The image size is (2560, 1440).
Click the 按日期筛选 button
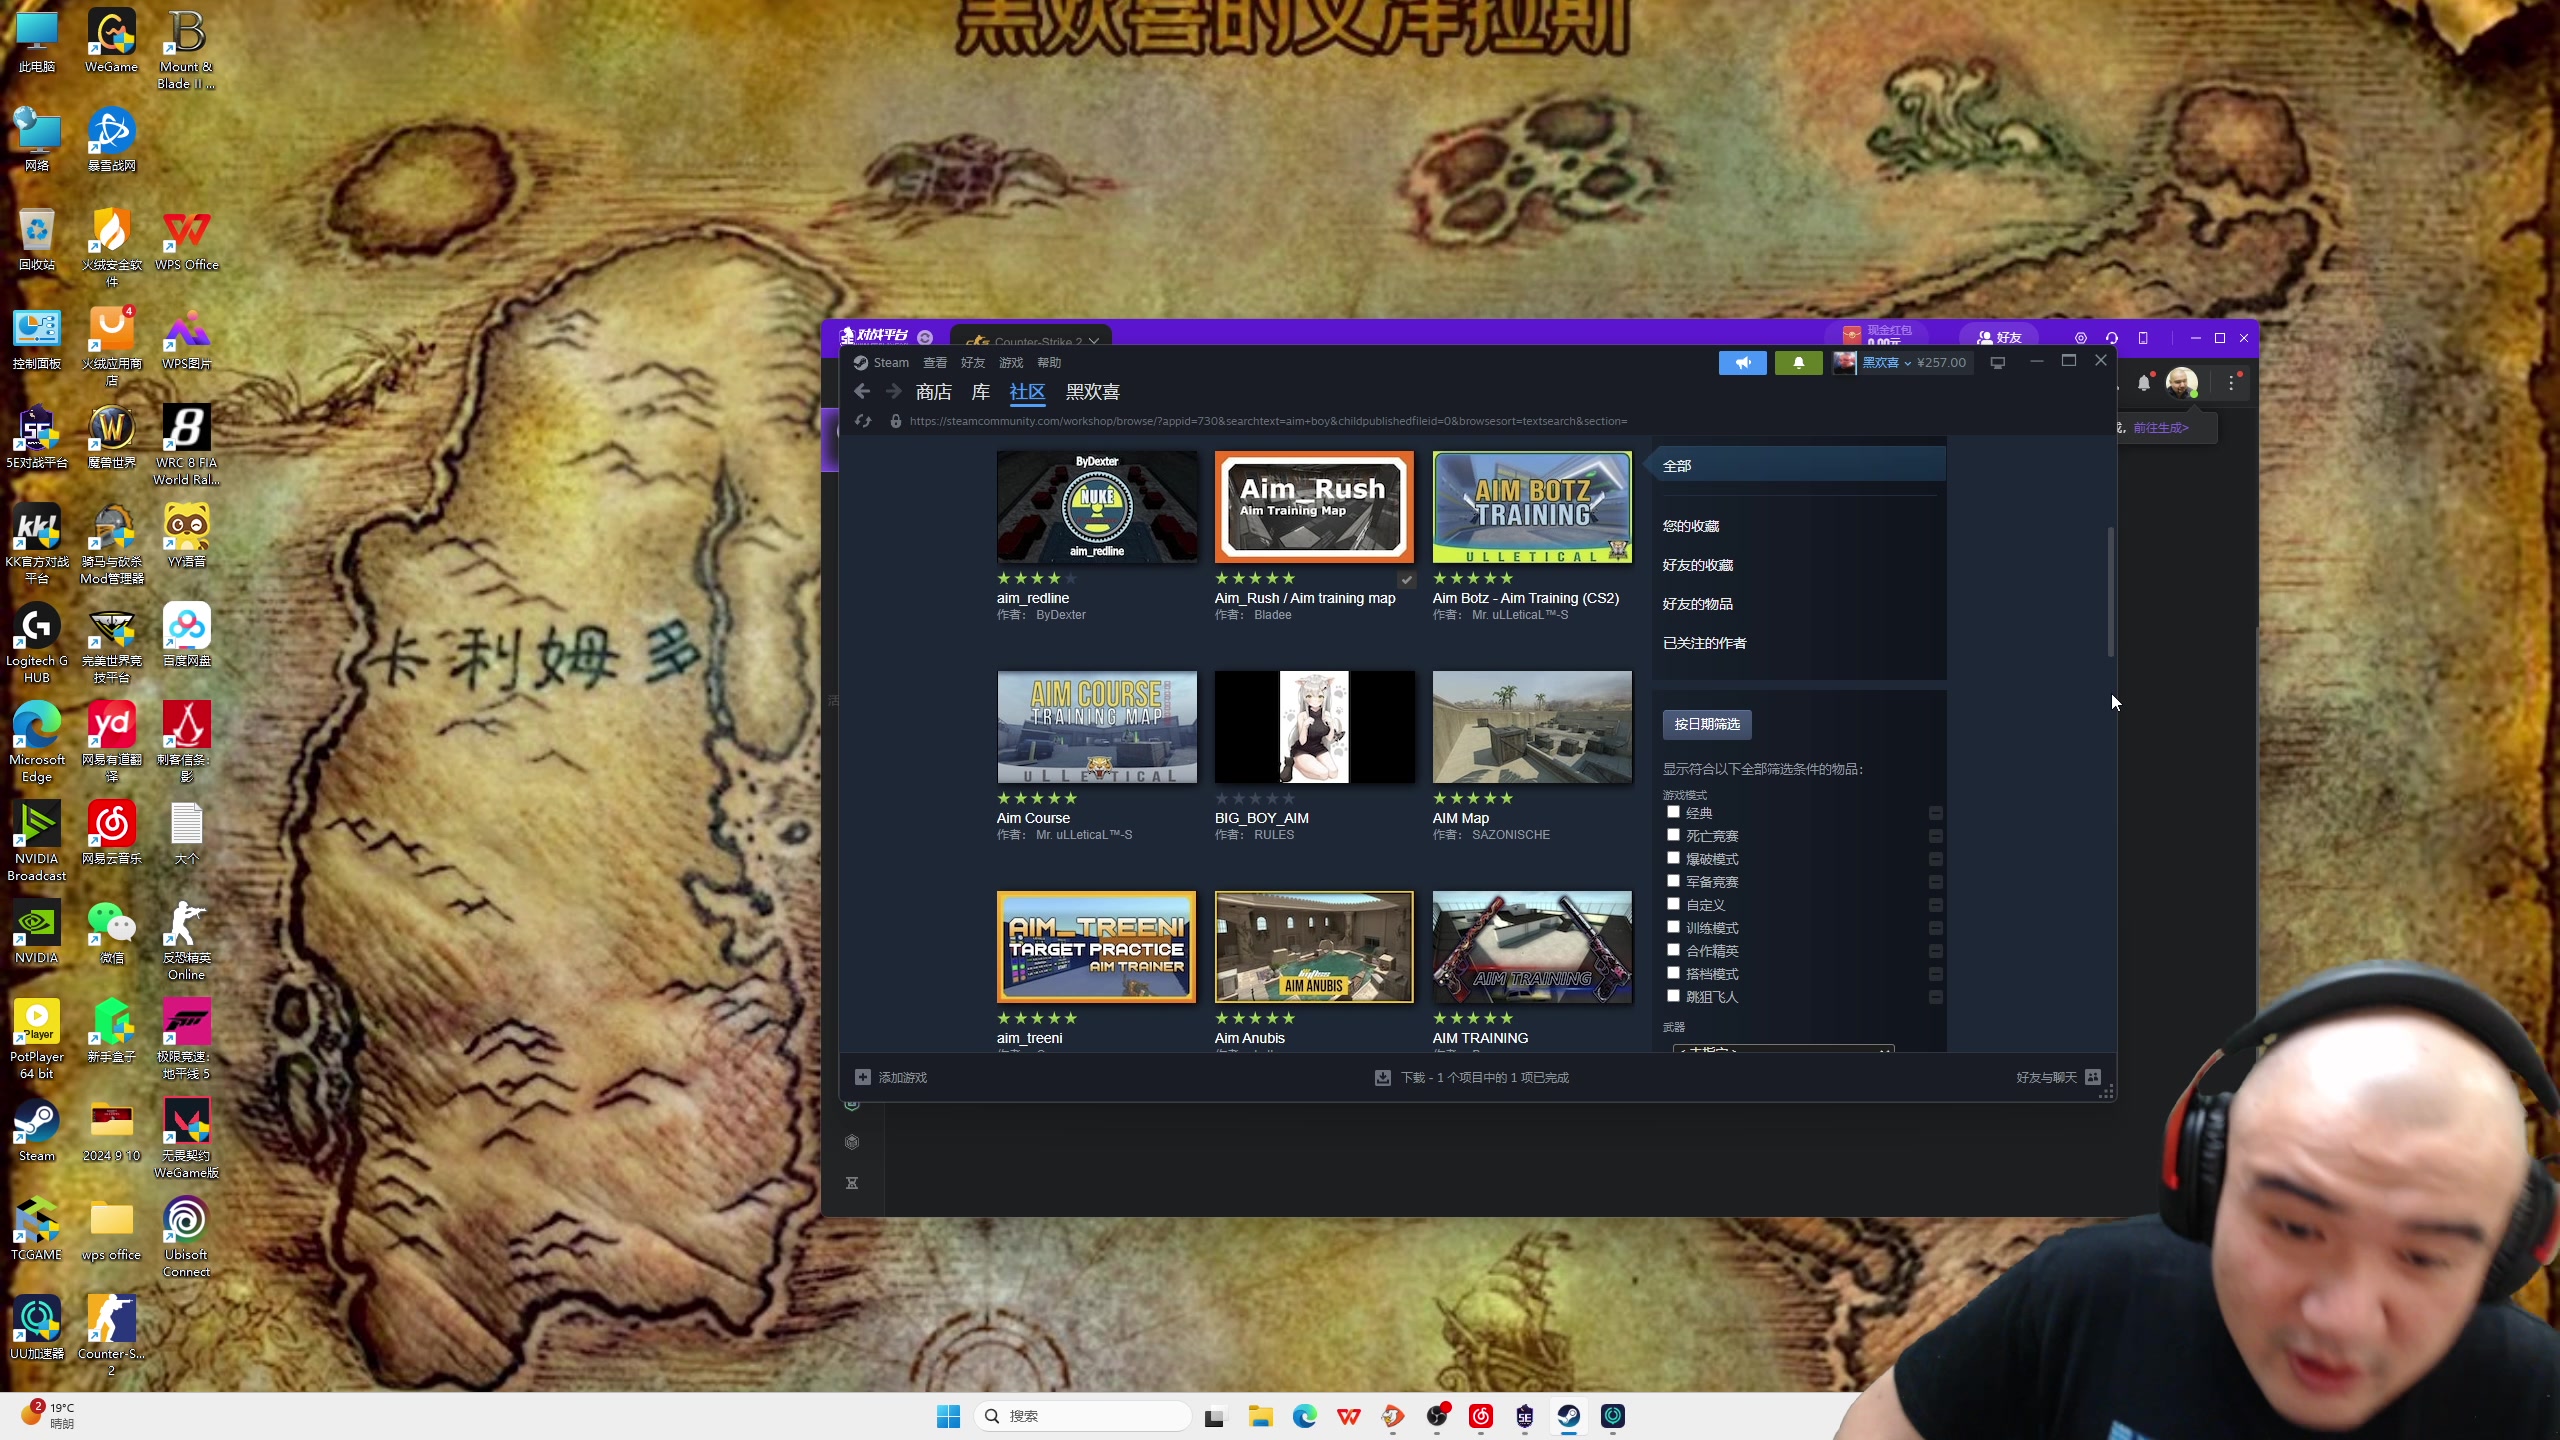point(1707,724)
